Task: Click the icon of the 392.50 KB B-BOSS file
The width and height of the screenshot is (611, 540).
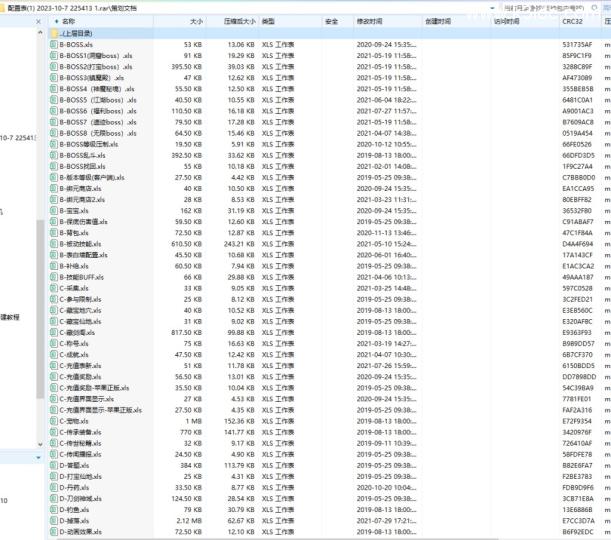Action: coord(54,155)
